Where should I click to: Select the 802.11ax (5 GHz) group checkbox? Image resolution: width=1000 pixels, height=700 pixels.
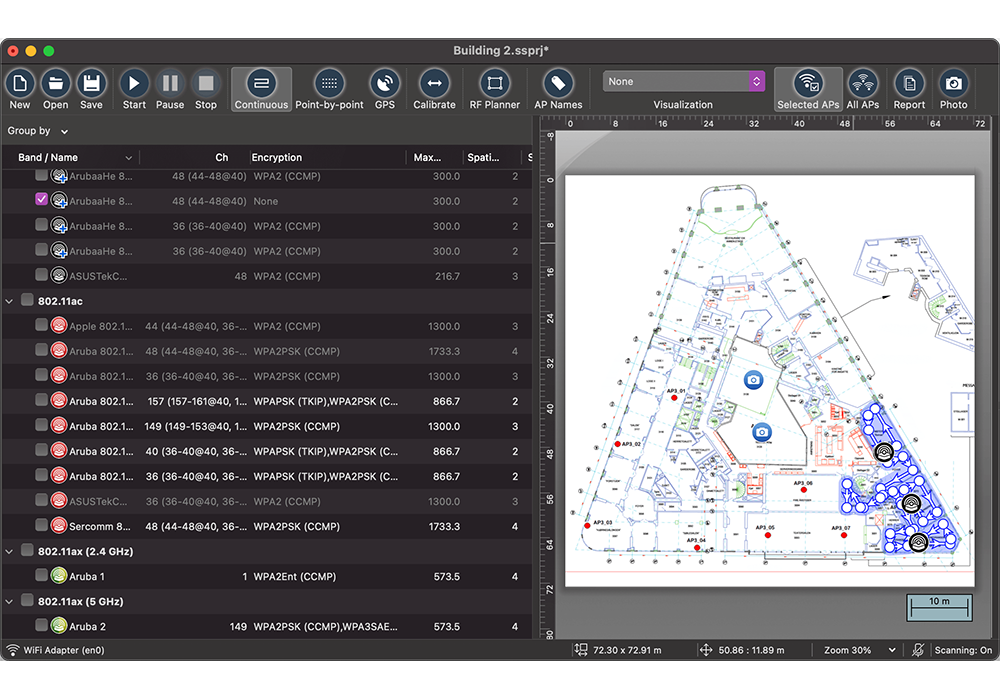(x=27, y=600)
